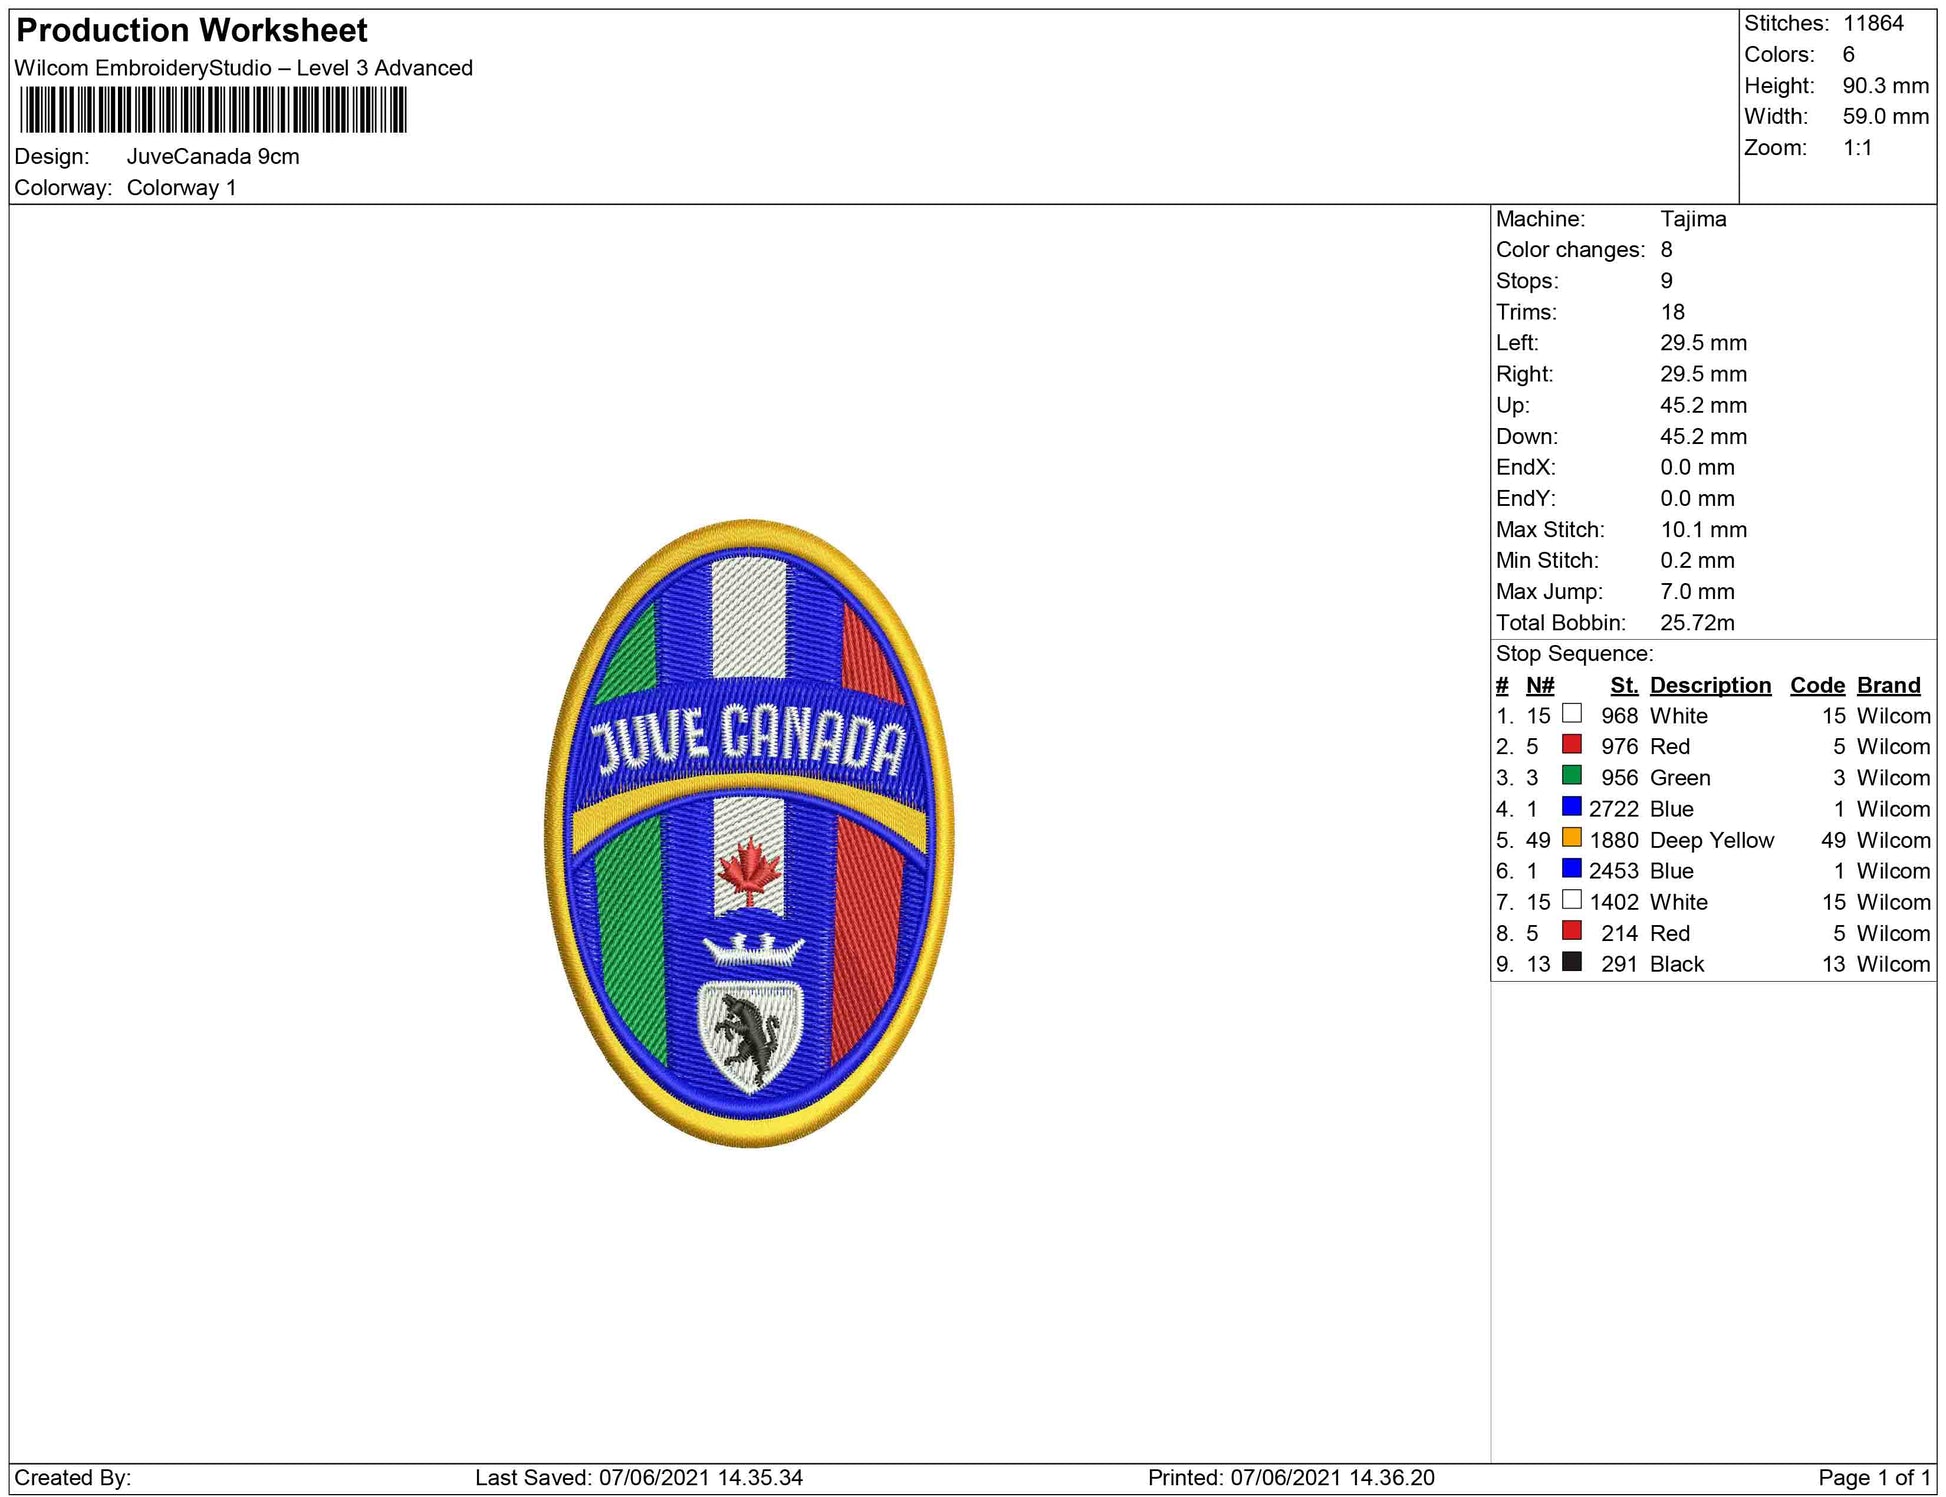
Task: Click the Juve Canada embroidered badge preview
Action: pyautogui.click(x=749, y=833)
